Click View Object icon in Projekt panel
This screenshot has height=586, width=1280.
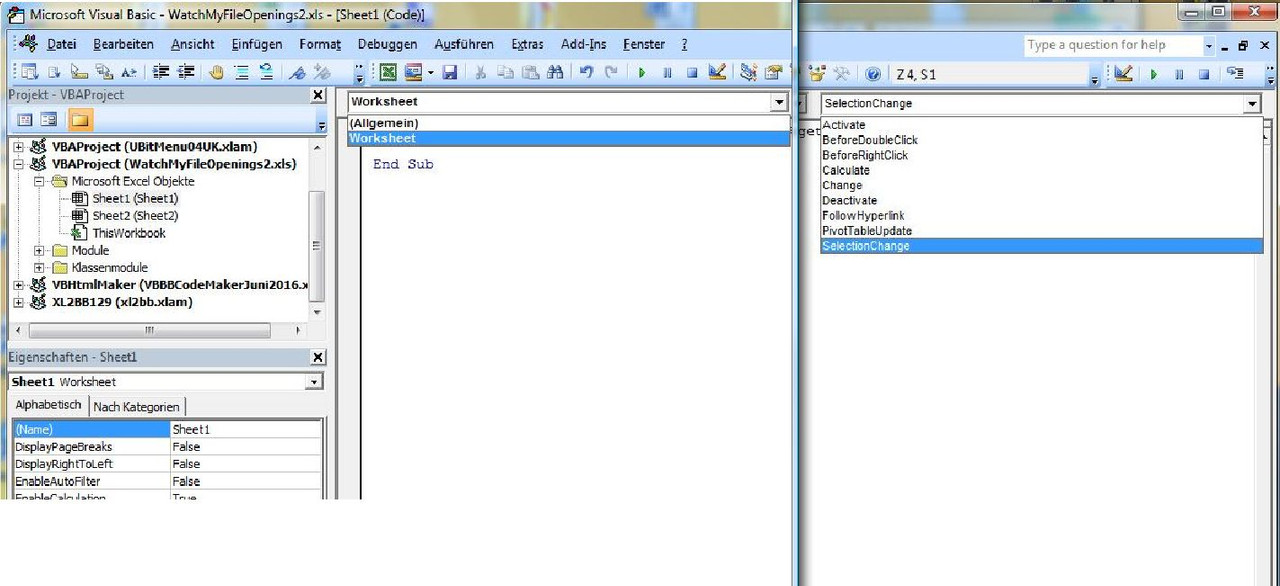[x=48, y=119]
